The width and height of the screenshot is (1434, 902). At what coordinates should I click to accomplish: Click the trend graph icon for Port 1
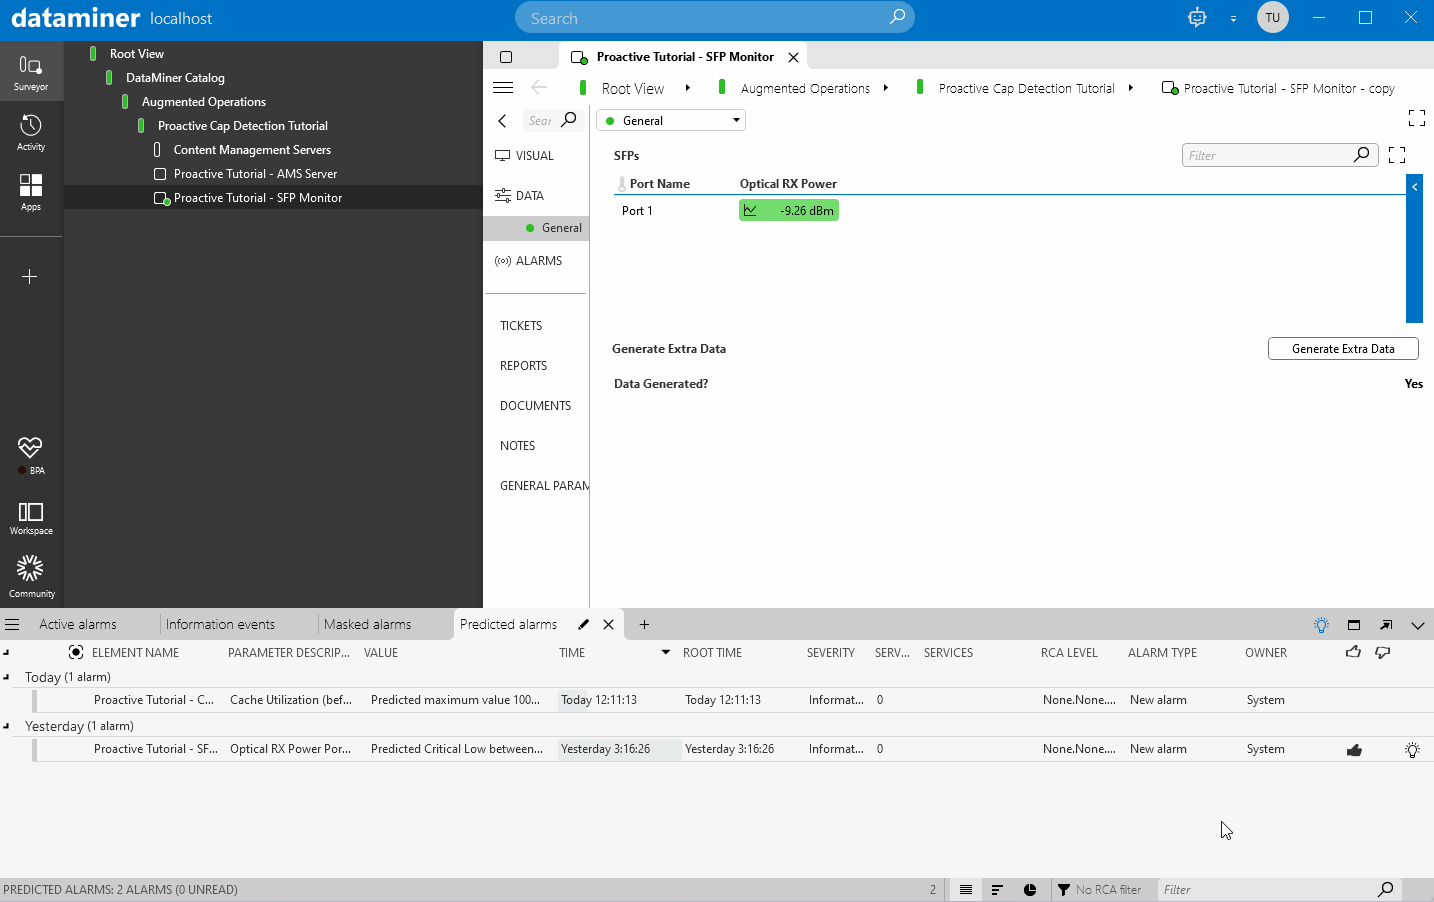point(750,211)
